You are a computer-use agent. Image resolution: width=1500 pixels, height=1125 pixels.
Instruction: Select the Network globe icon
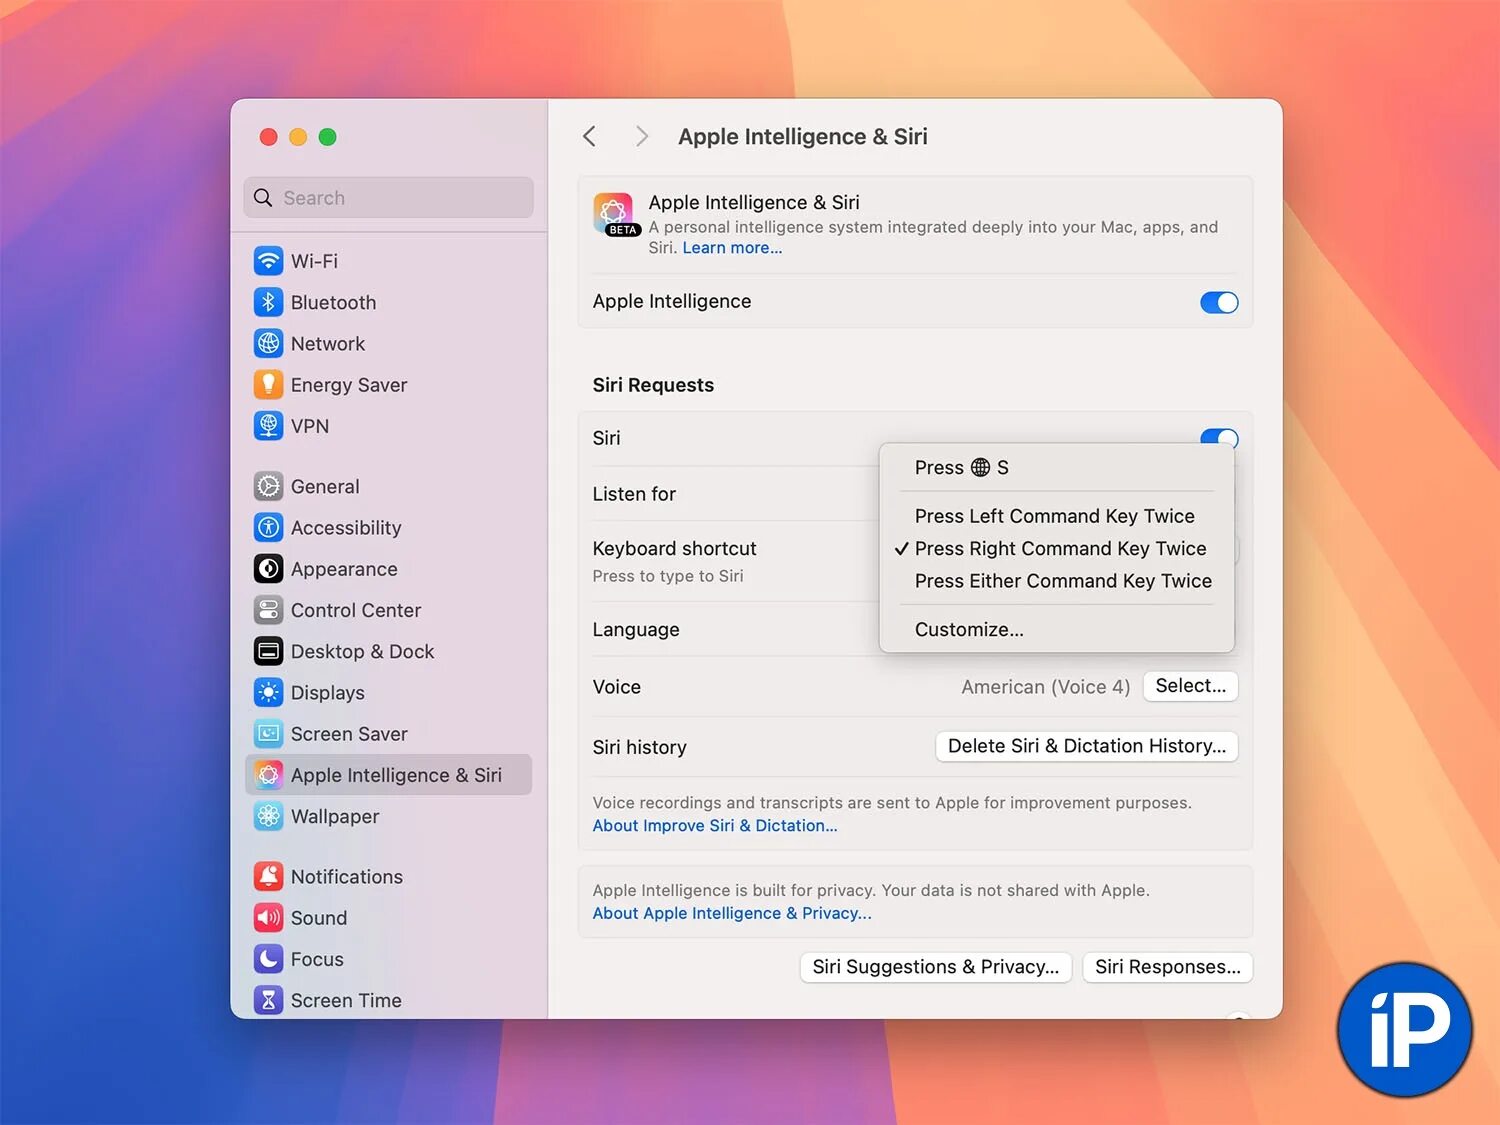click(268, 343)
